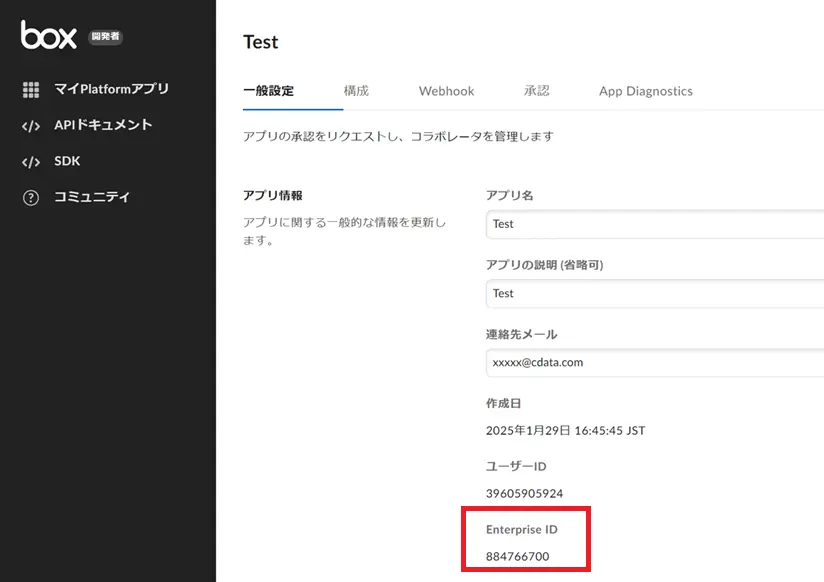The width and height of the screenshot is (824, 582).
Task: Click the アプリ名 input field
Action: (655, 224)
